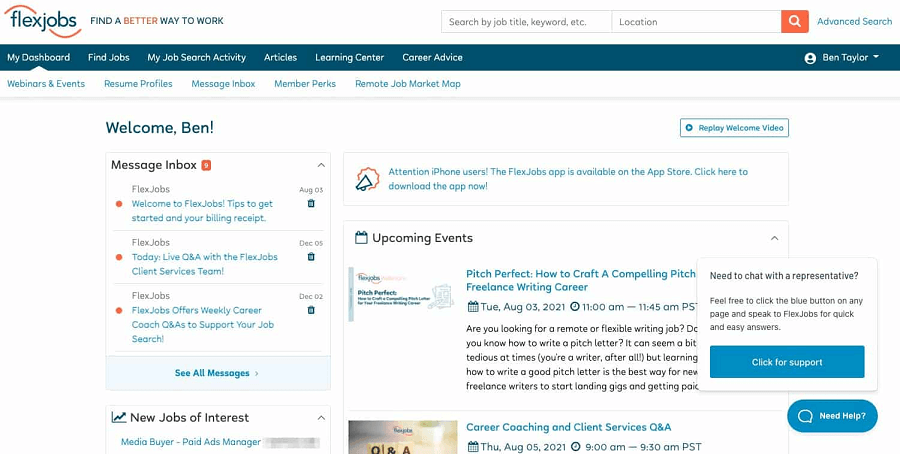Open Member Perks sub-navigation link
This screenshot has width=900, height=454.
pos(305,84)
